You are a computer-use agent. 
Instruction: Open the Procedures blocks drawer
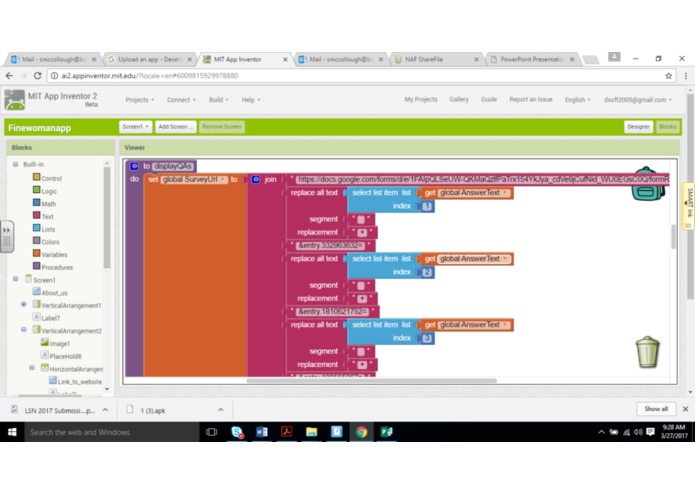(57, 268)
